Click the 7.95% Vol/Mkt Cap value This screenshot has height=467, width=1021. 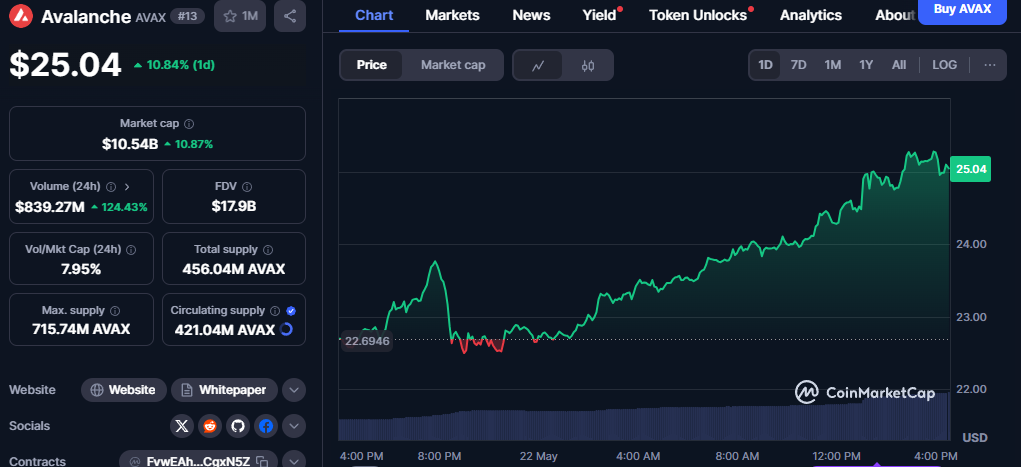coord(81,269)
